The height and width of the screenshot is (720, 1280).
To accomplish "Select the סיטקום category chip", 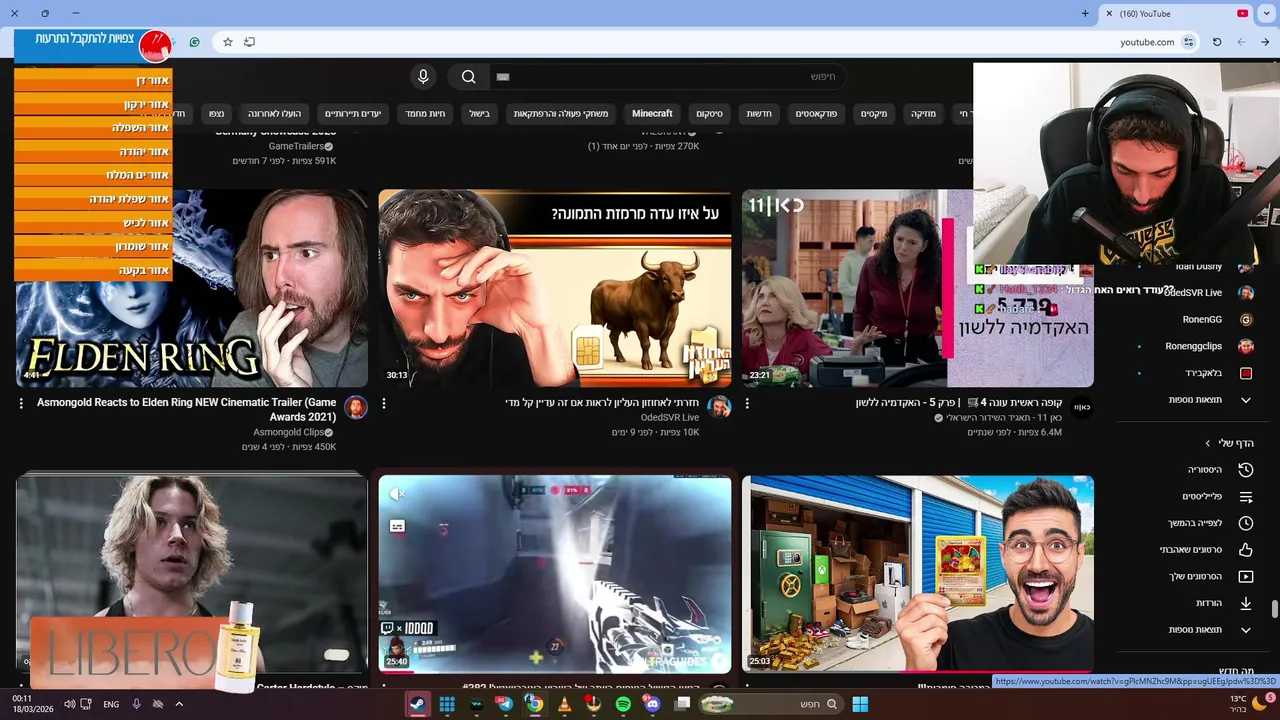I will (x=710, y=114).
